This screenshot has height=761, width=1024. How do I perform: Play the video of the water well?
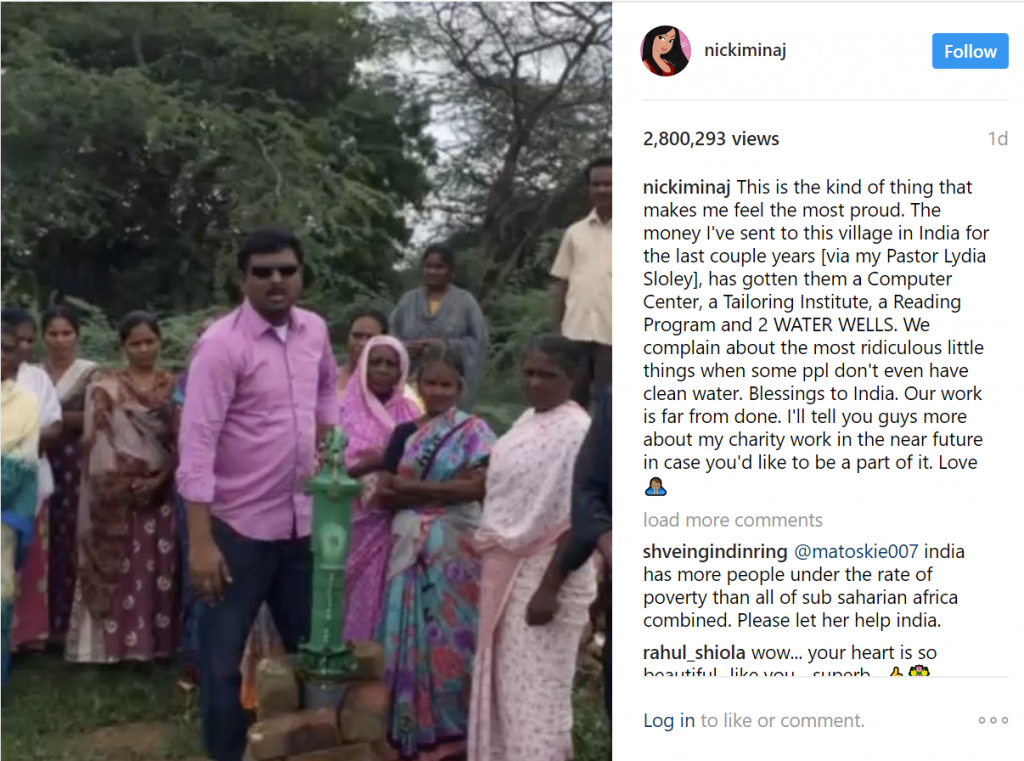(x=306, y=381)
